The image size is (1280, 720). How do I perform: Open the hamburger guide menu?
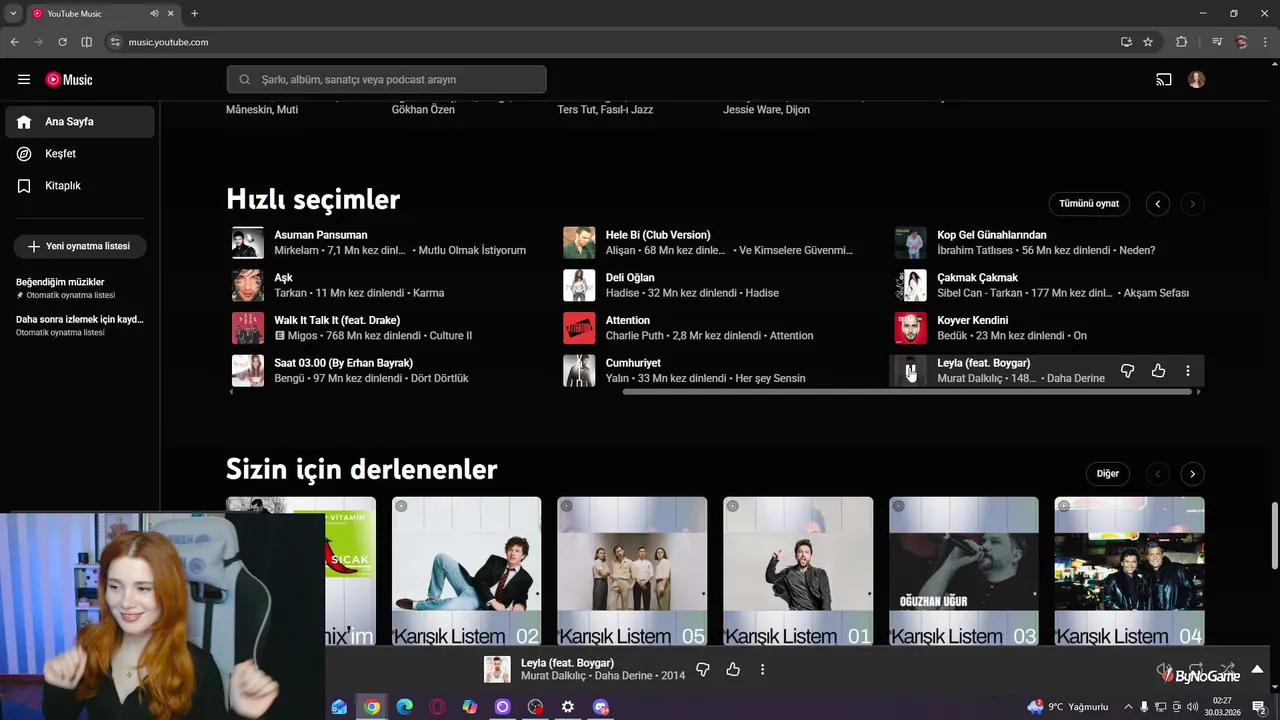point(24,79)
